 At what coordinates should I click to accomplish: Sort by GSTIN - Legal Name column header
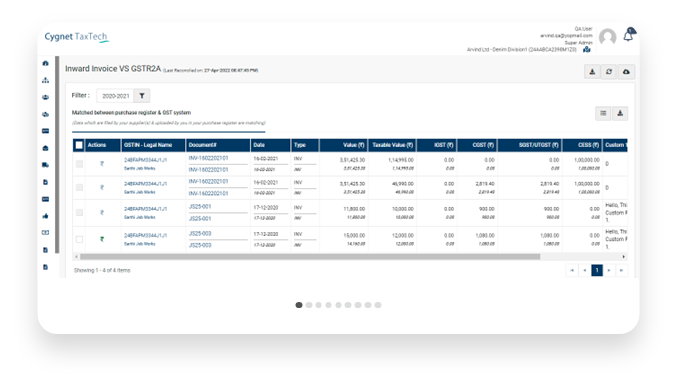[x=153, y=145]
